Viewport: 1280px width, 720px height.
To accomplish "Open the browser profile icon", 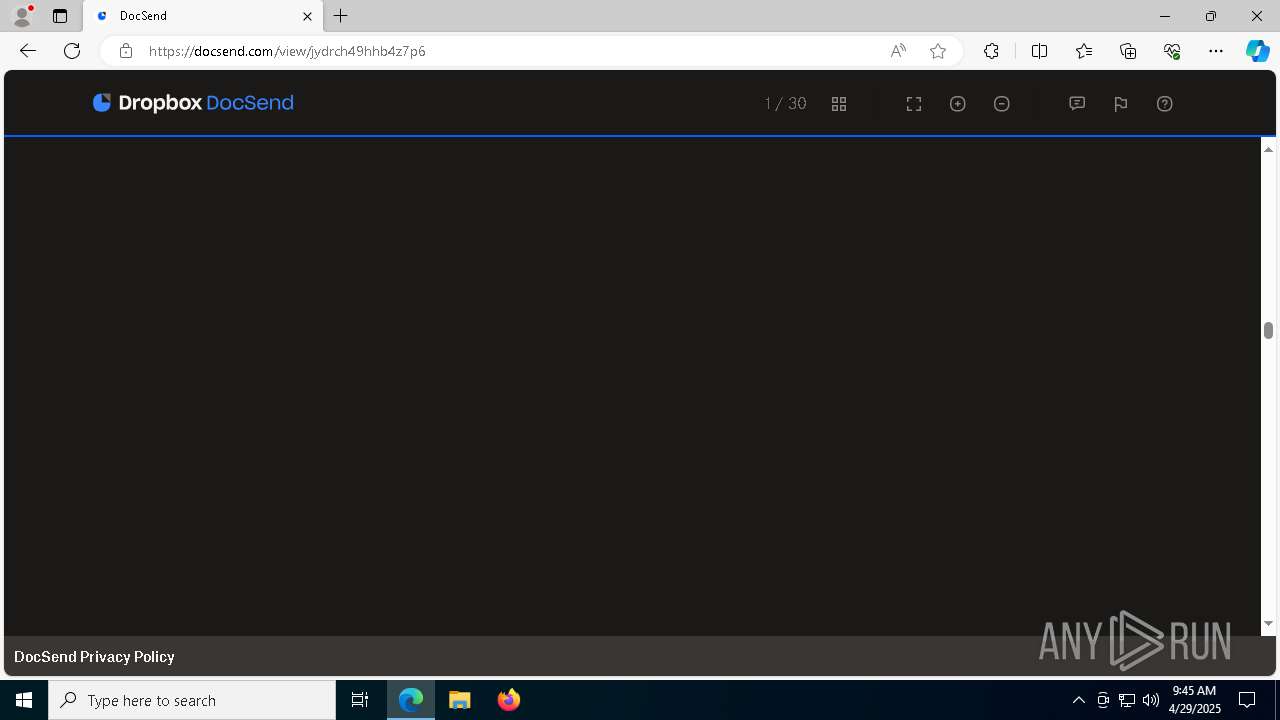I will pos(21,16).
